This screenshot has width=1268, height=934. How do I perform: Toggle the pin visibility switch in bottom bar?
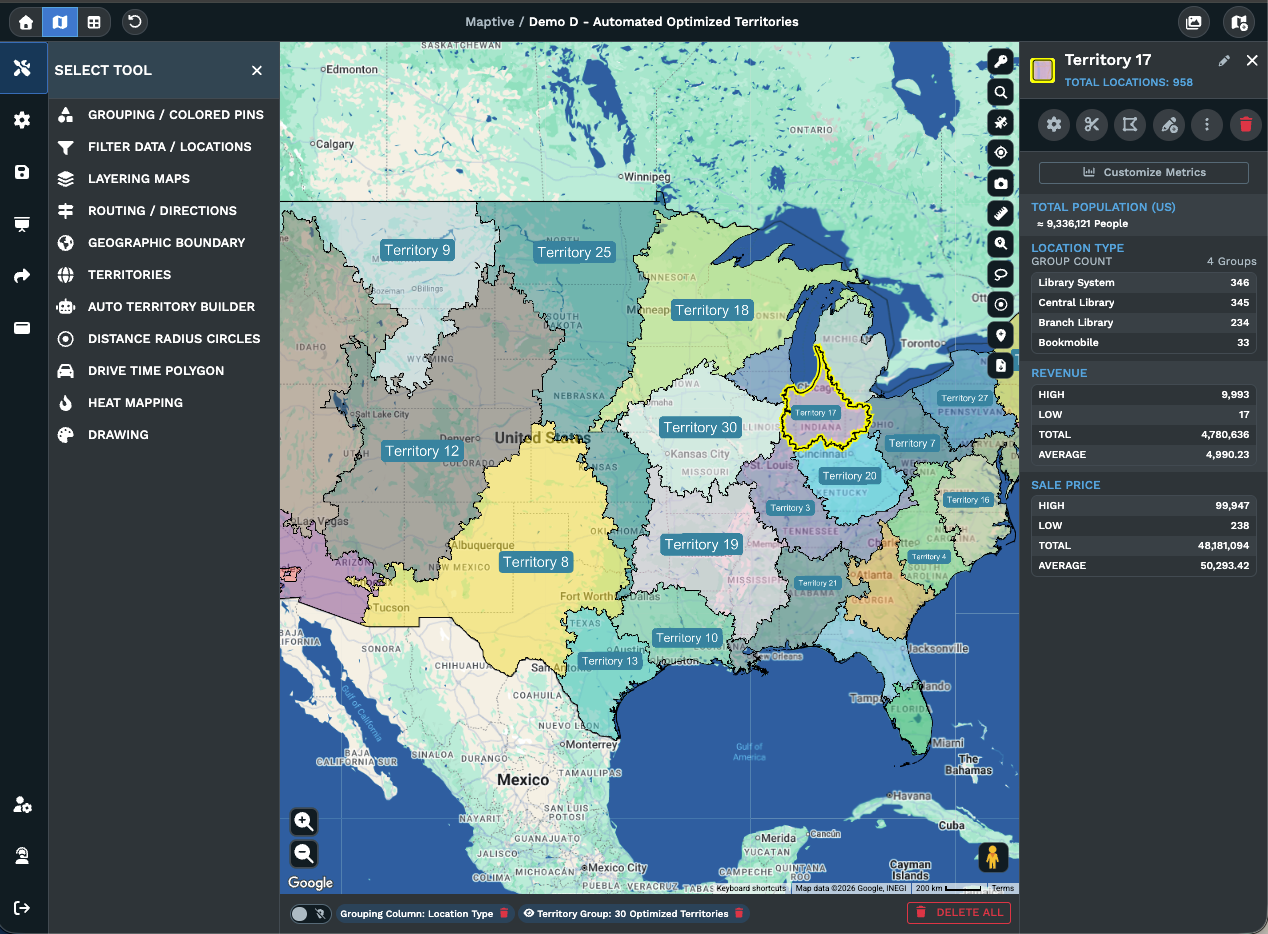310,913
